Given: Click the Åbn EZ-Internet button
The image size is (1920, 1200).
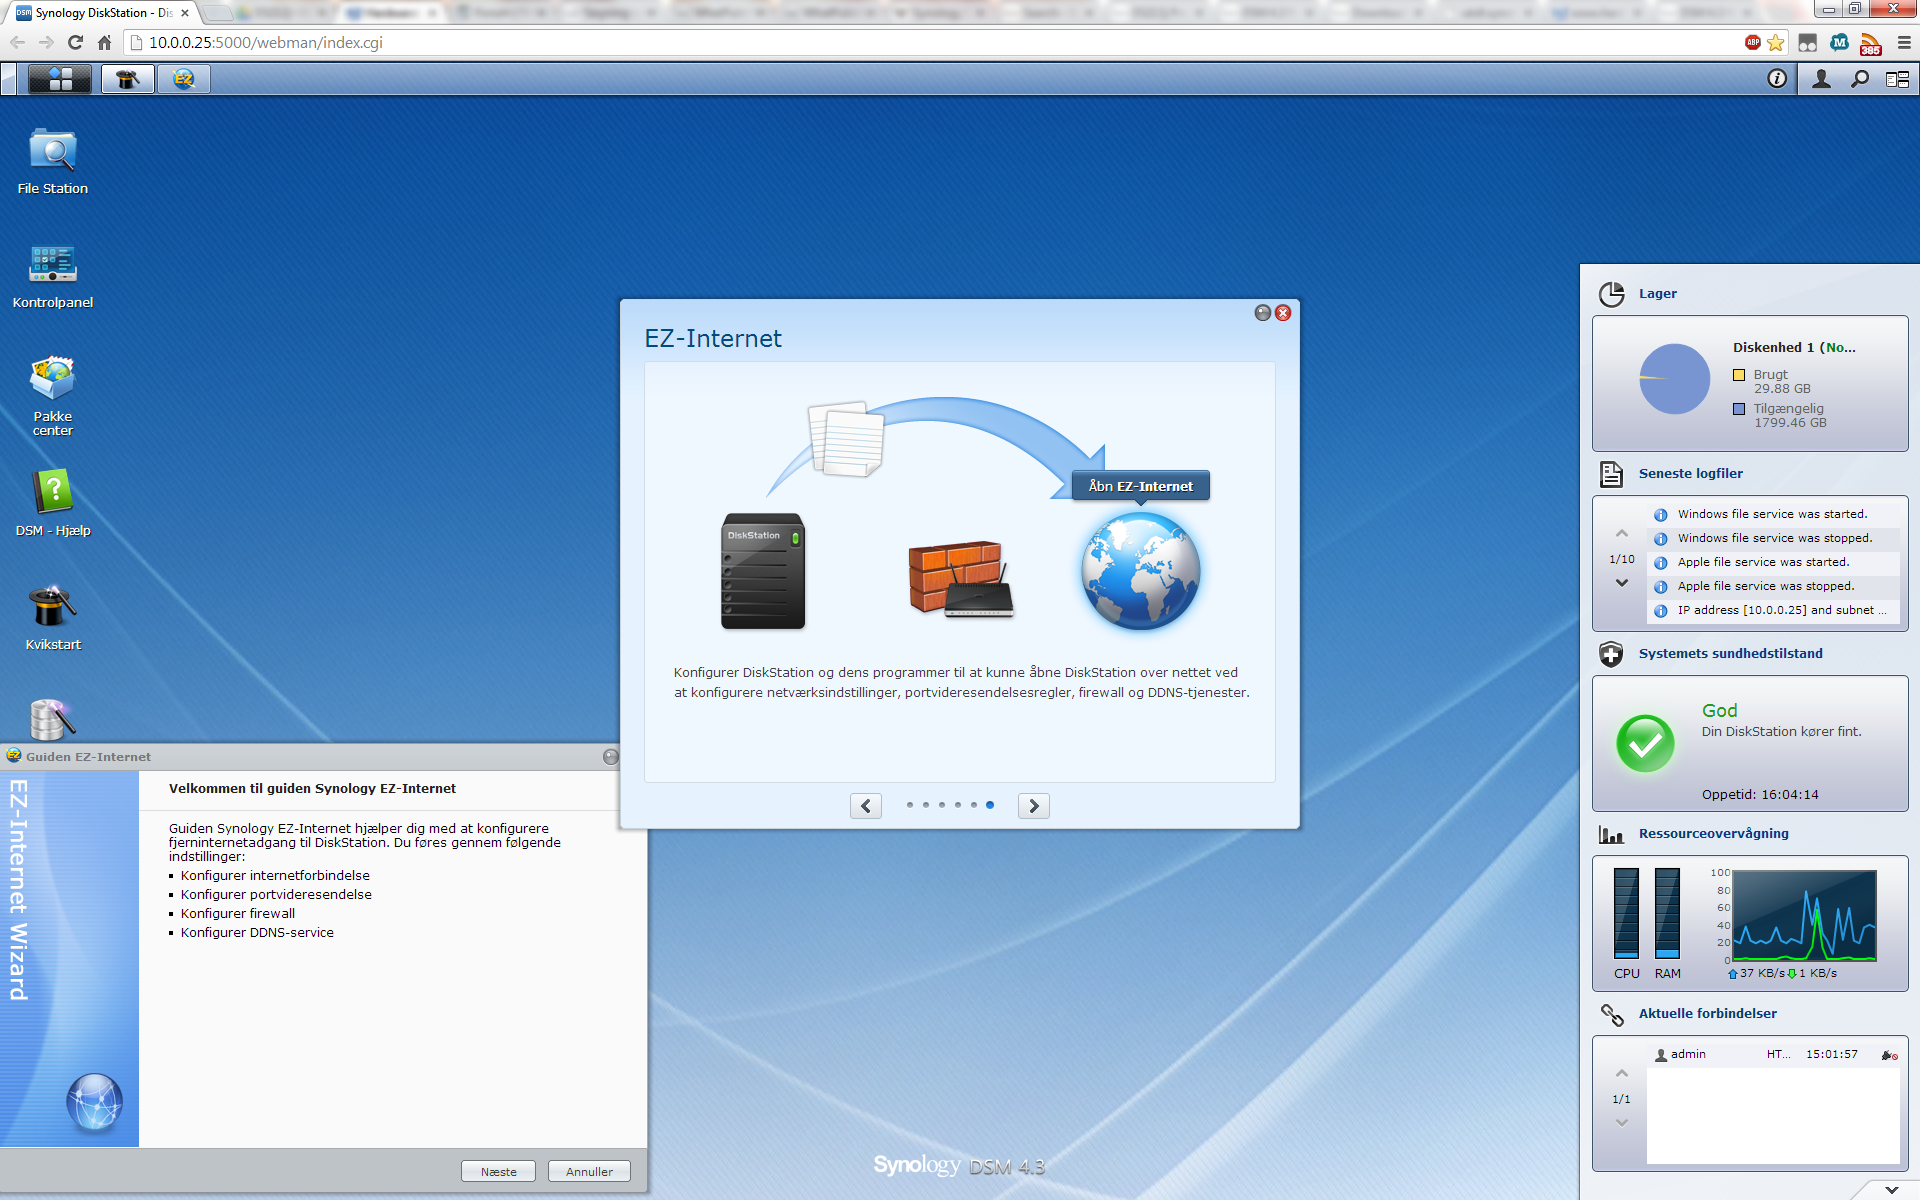Looking at the screenshot, I should (x=1141, y=486).
